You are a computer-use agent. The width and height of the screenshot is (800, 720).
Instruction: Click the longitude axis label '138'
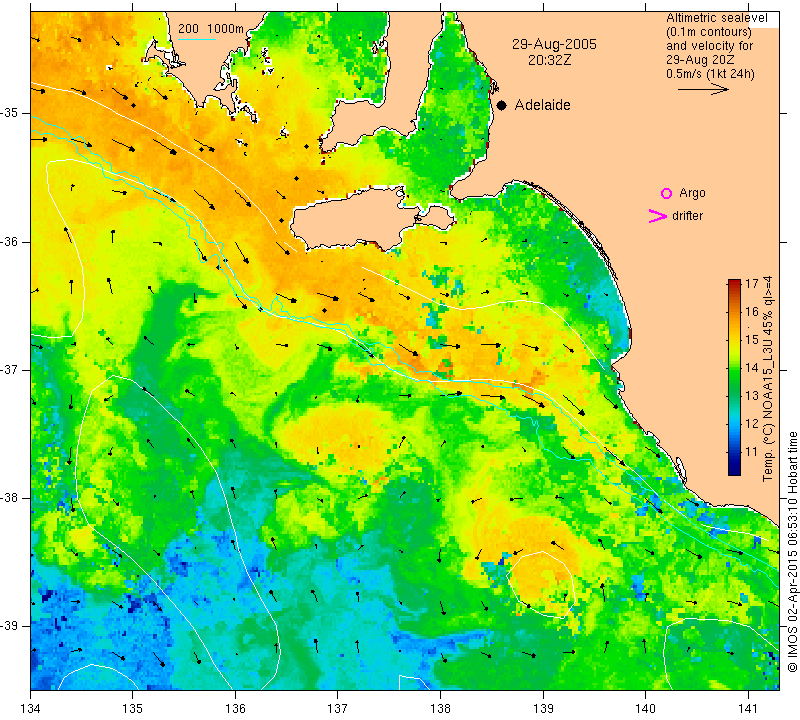440,708
